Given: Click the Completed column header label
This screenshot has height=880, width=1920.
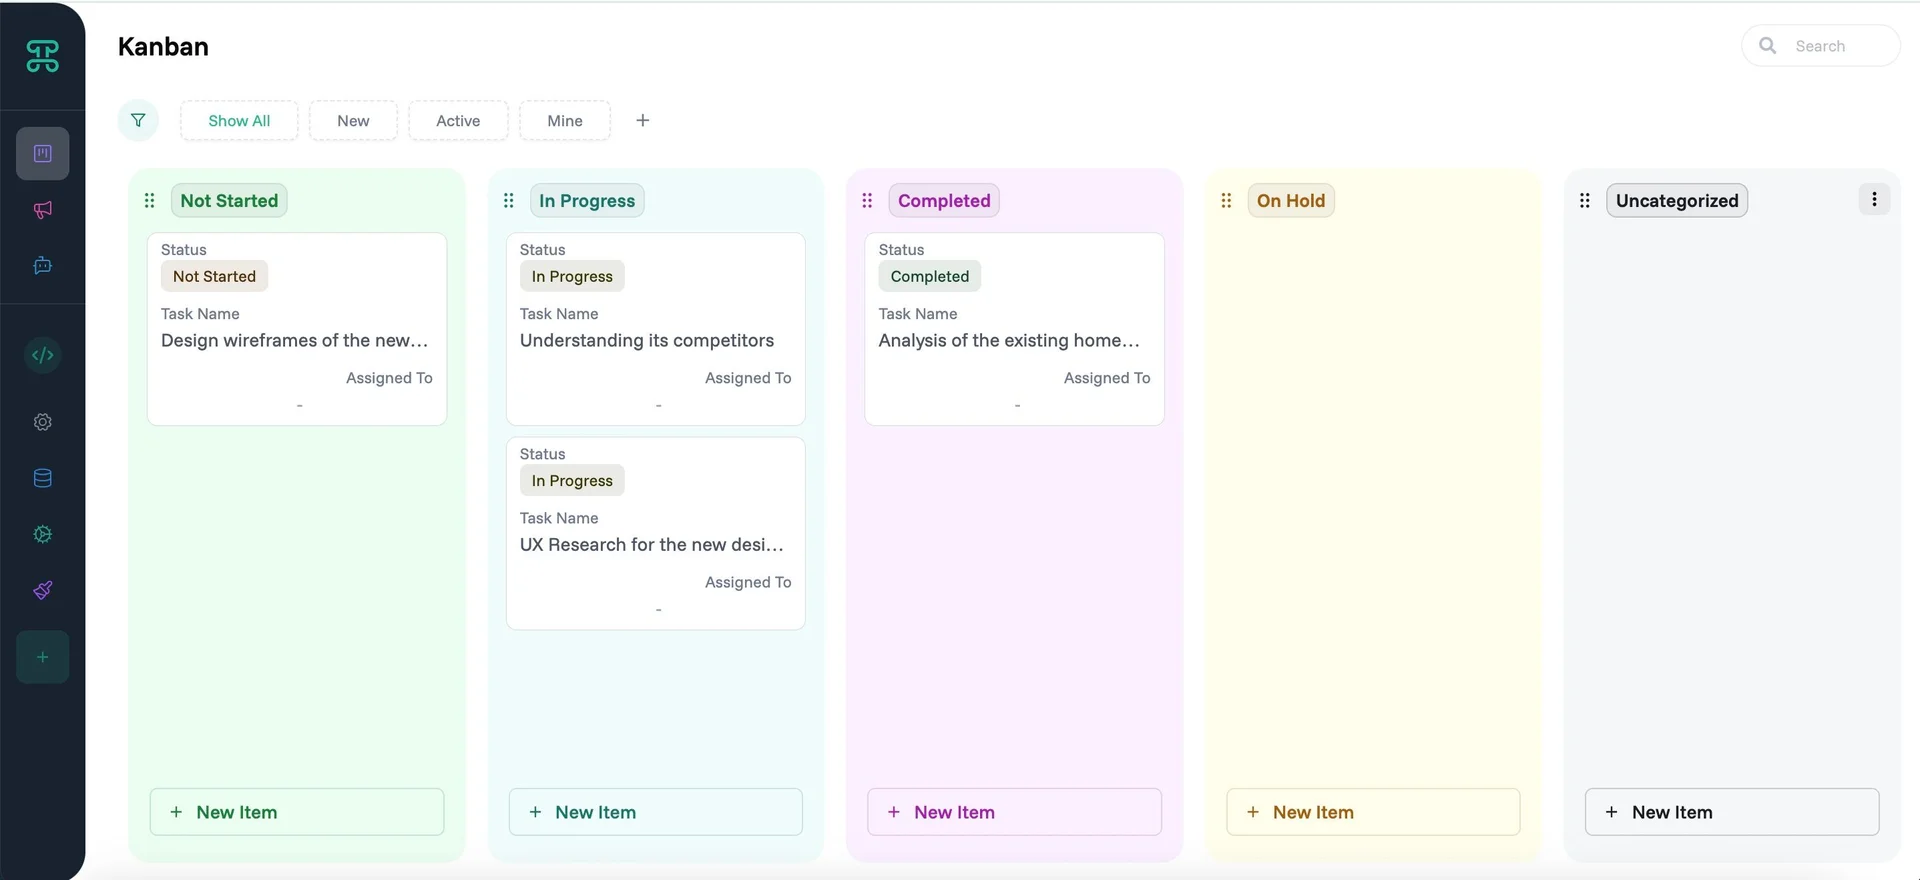Looking at the screenshot, I should [x=943, y=201].
